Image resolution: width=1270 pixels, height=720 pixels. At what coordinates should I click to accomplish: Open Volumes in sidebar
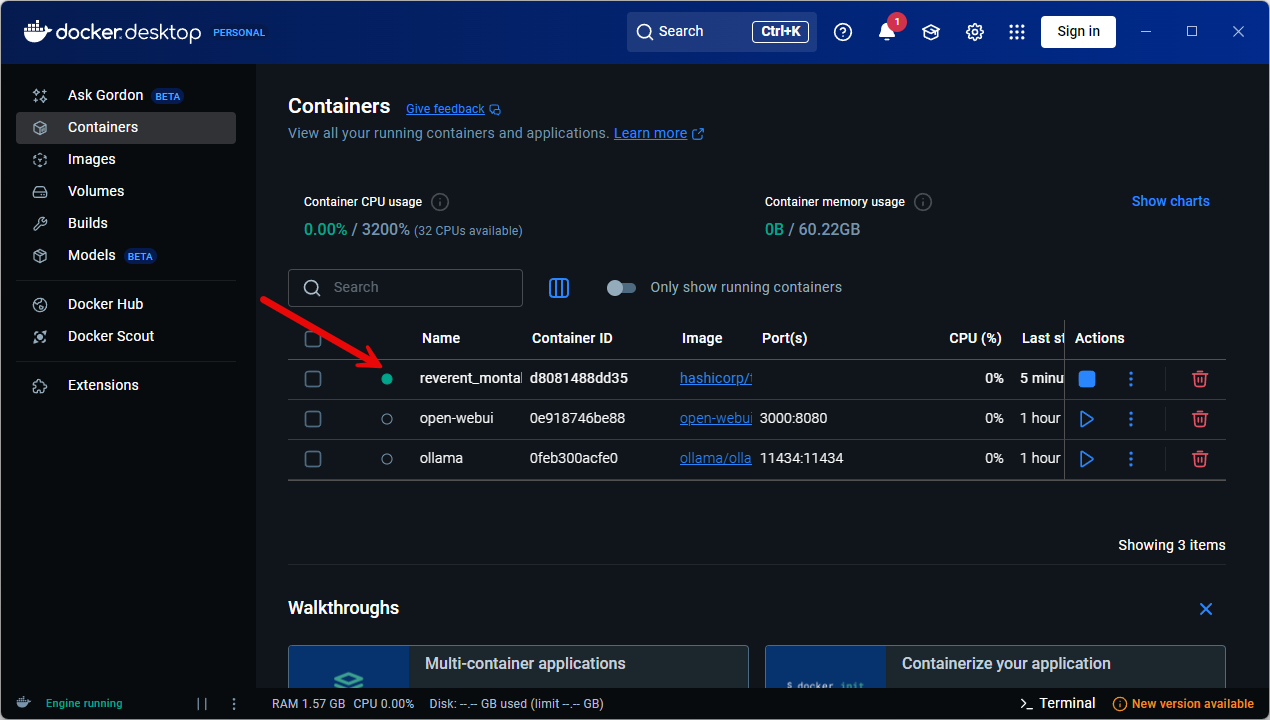[x=126, y=192]
